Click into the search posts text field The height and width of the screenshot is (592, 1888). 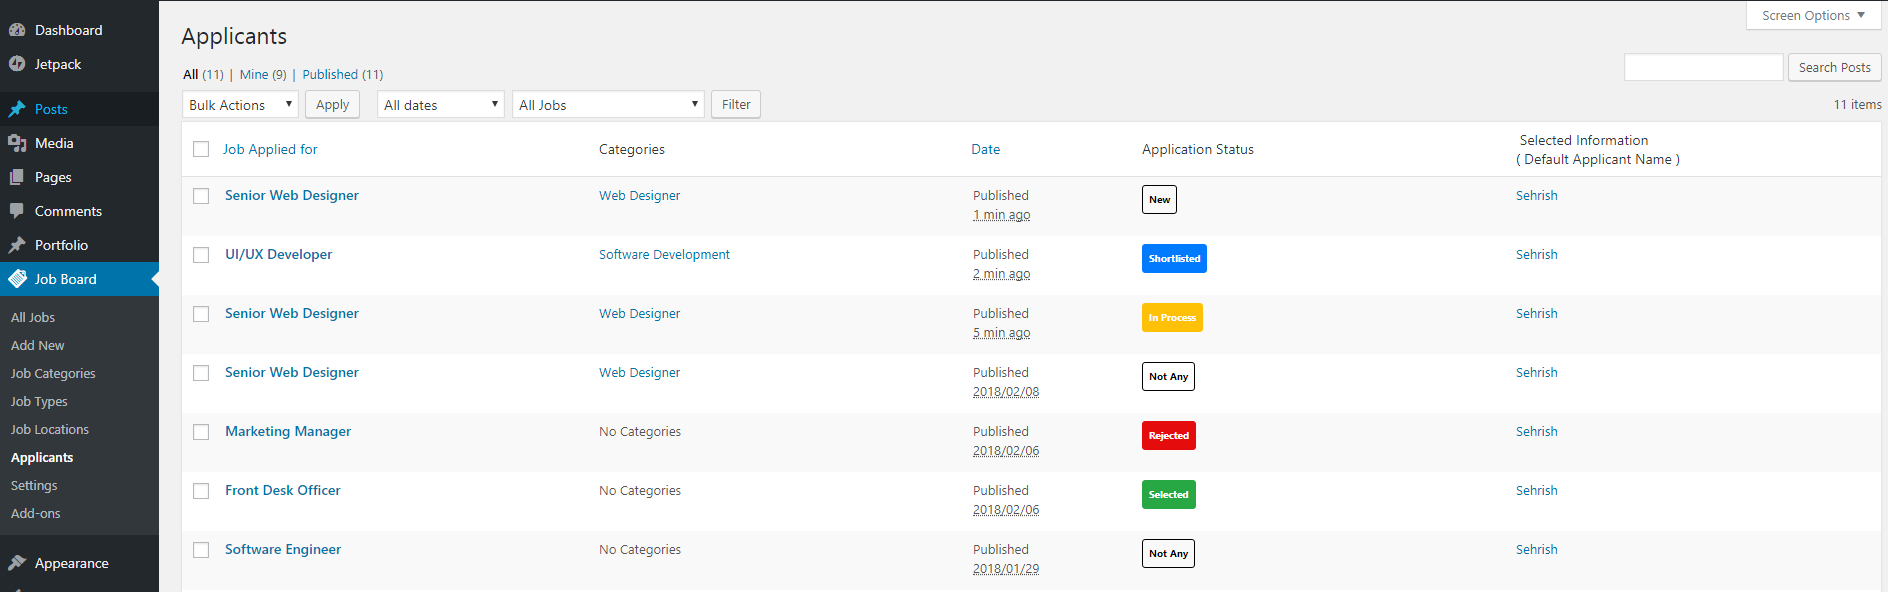tap(1703, 67)
